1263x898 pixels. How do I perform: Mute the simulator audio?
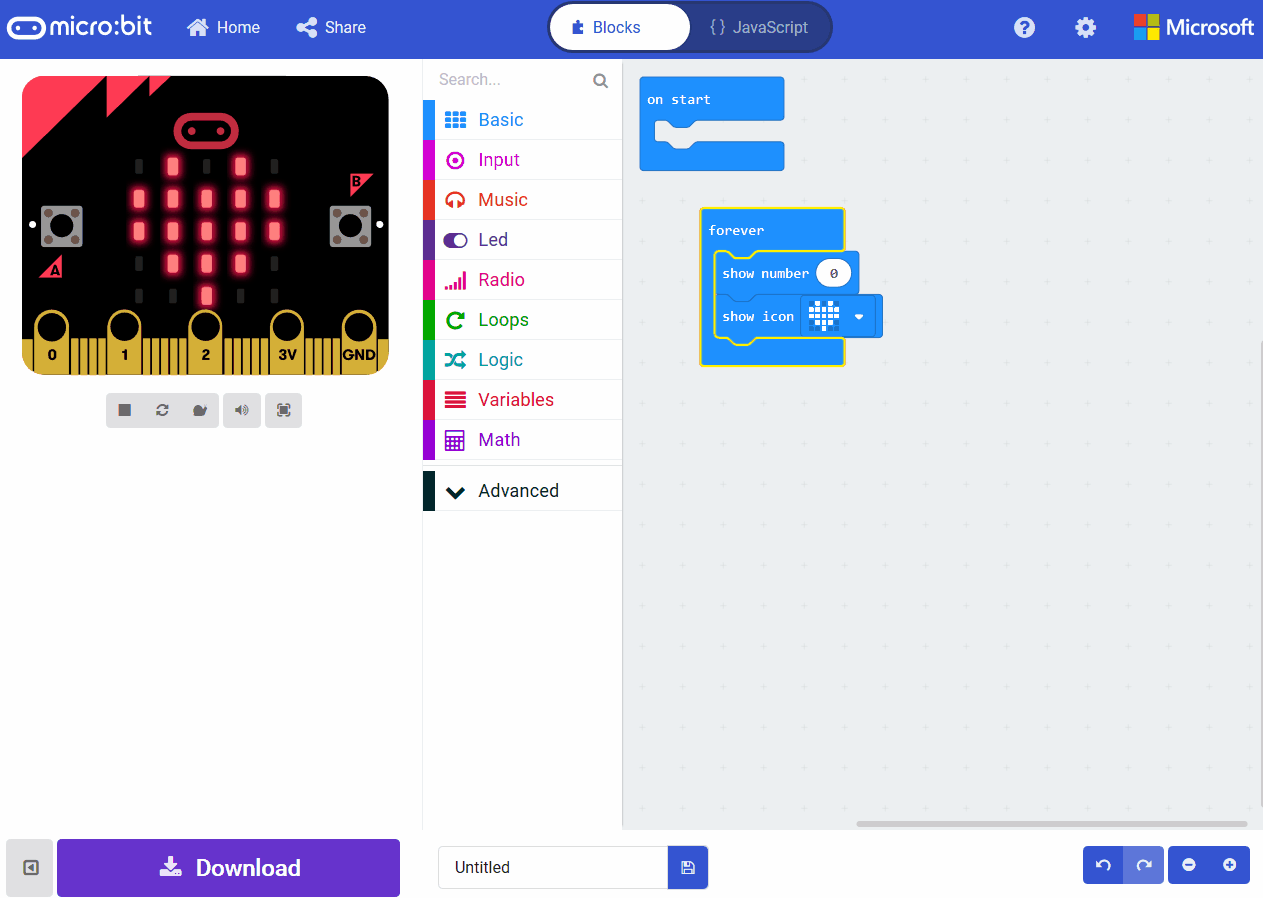(242, 410)
